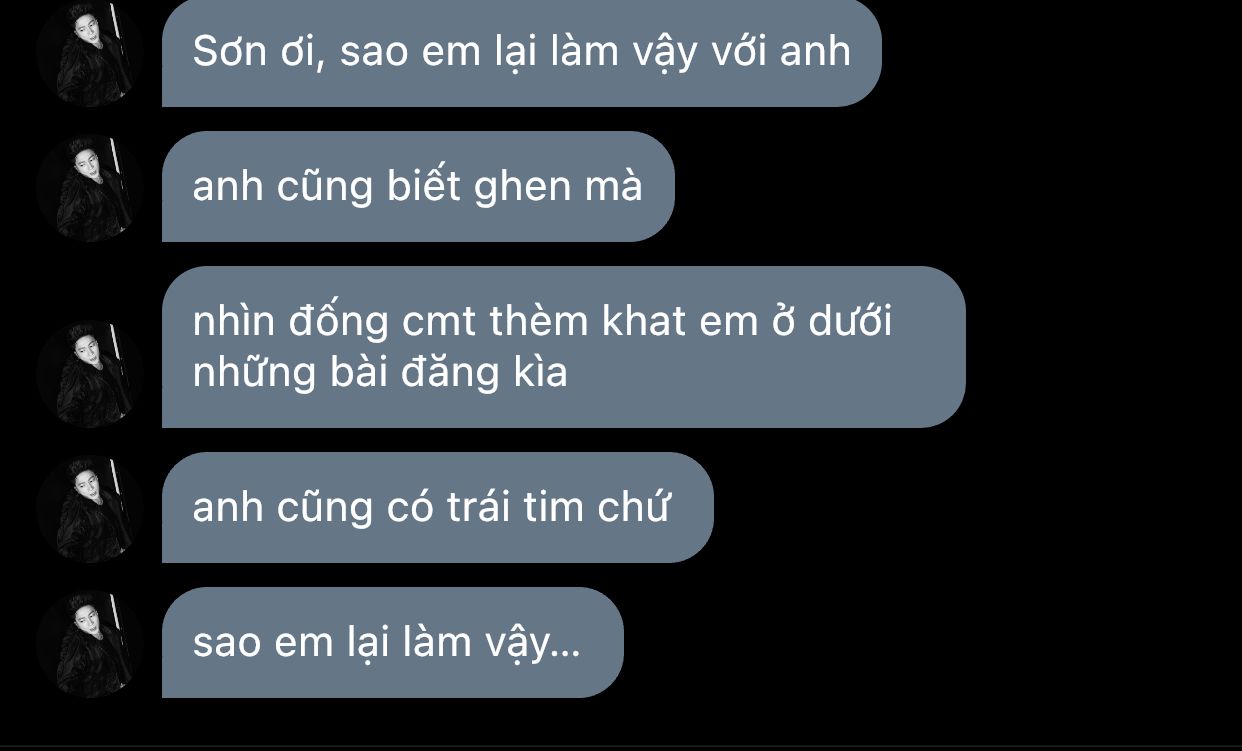Click the words 'Sơn ơi' in first message
Screen dimensions: 1242x751
coord(259,51)
